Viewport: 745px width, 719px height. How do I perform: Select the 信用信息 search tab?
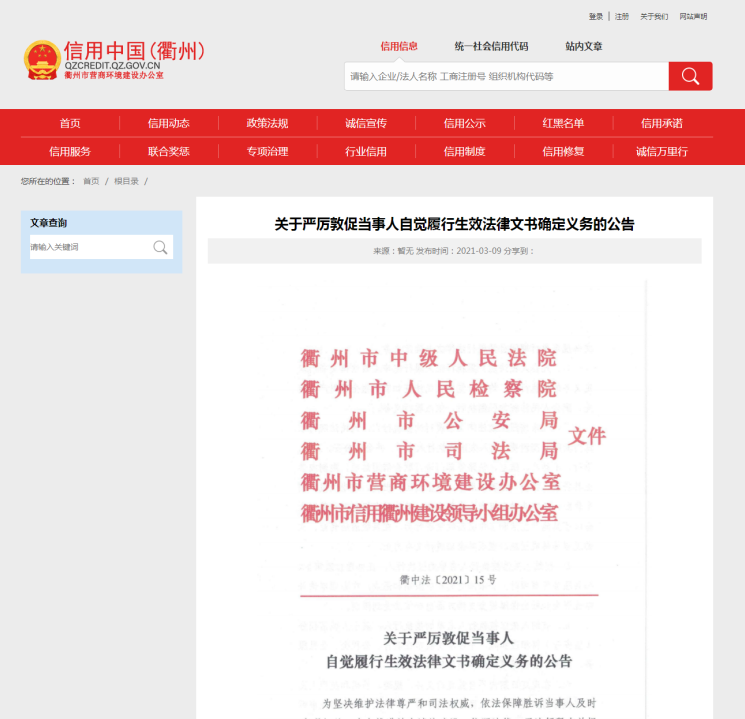399,46
